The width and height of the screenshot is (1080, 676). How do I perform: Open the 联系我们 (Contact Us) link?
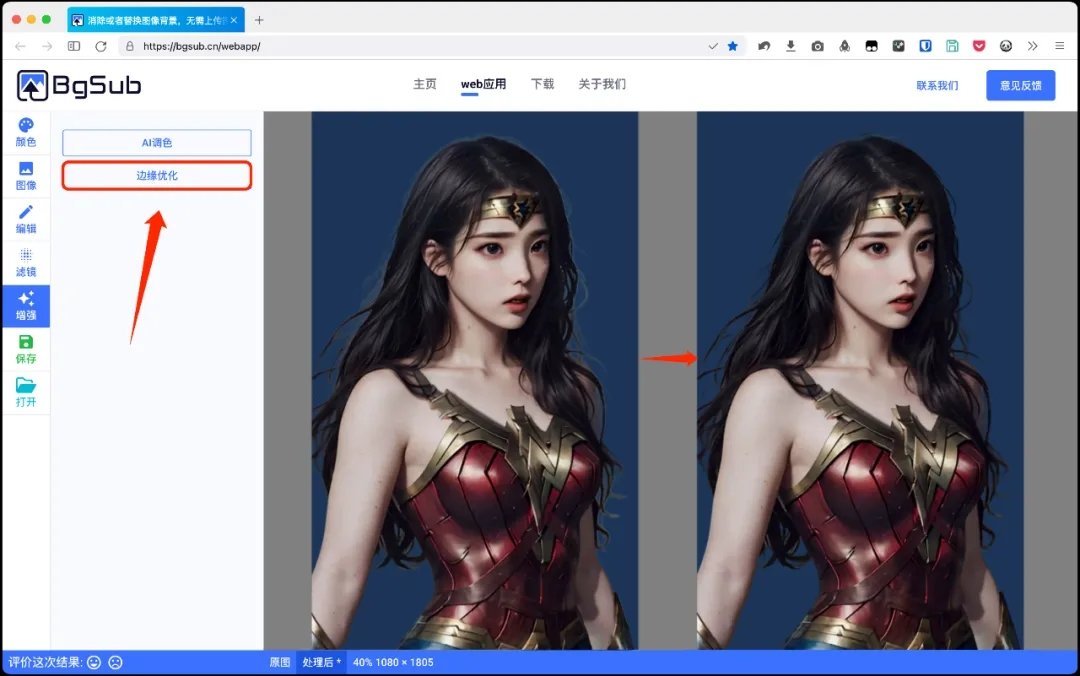tap(936, 85)
